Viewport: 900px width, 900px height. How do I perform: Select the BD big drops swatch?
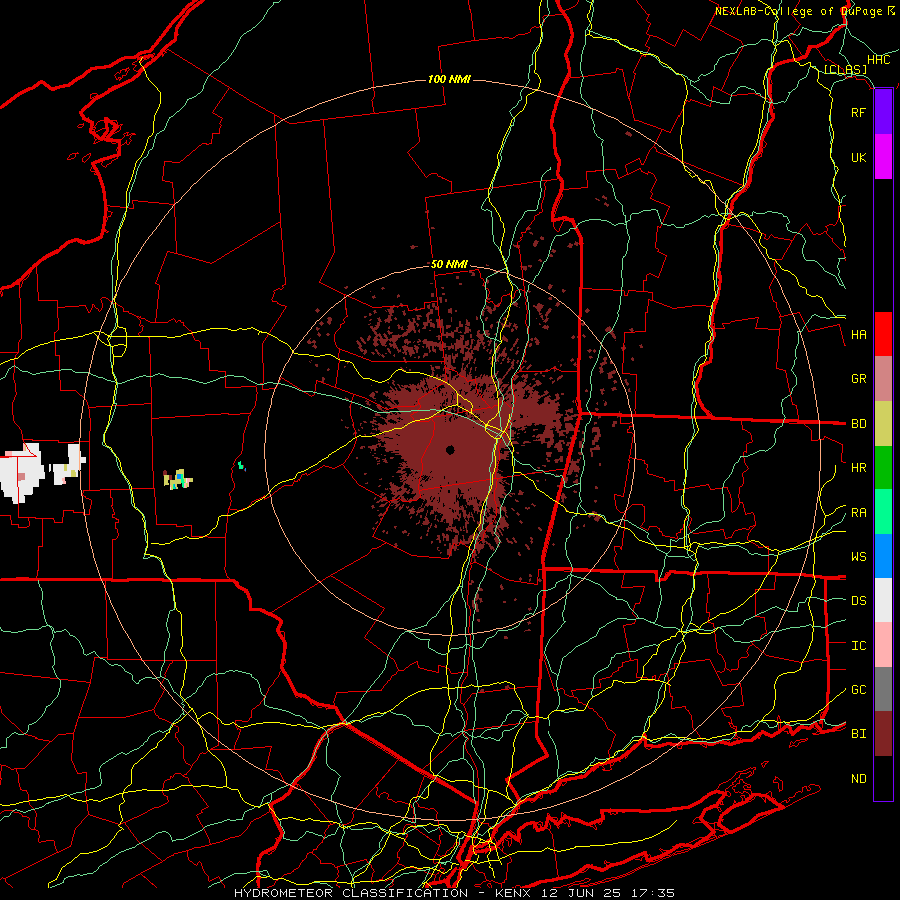coord(883,424)
